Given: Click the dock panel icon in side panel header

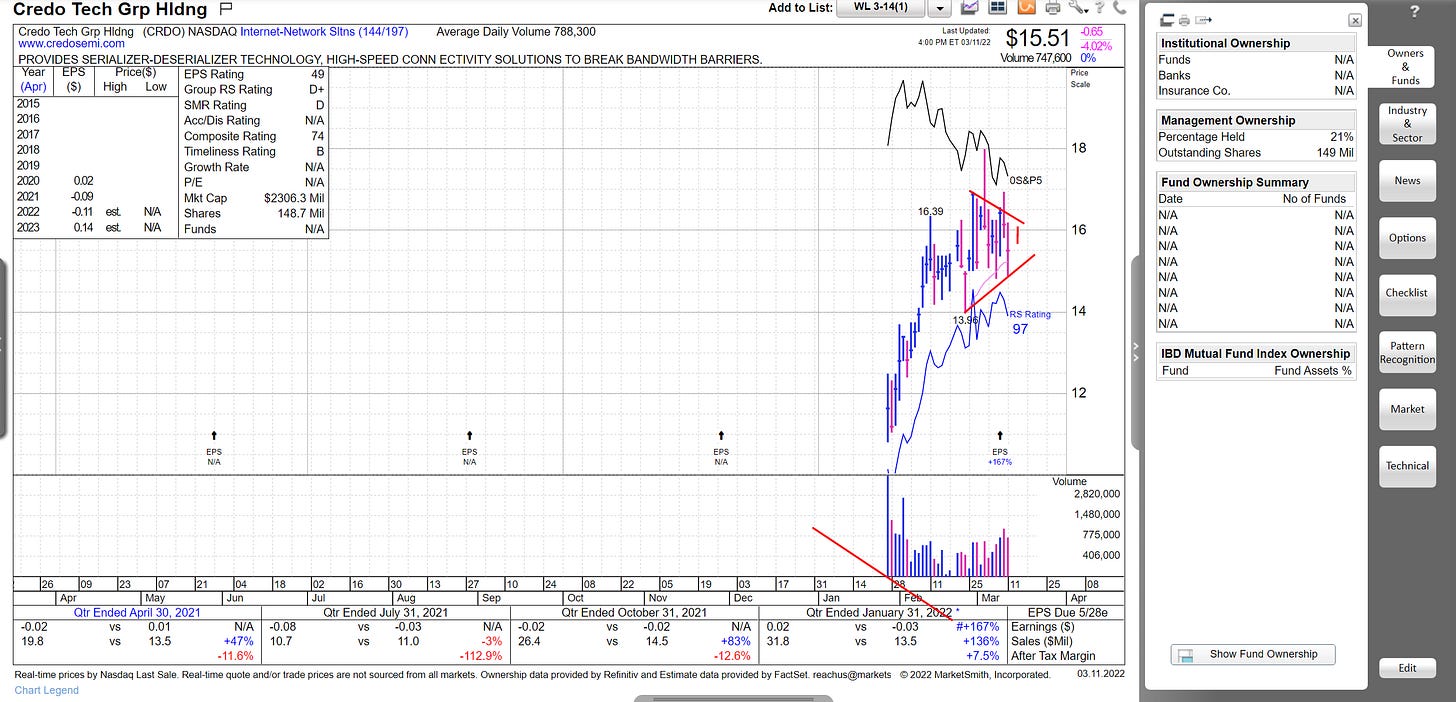Looking at the screenshot, I should pyautogui.click(x=1166, y=20).
